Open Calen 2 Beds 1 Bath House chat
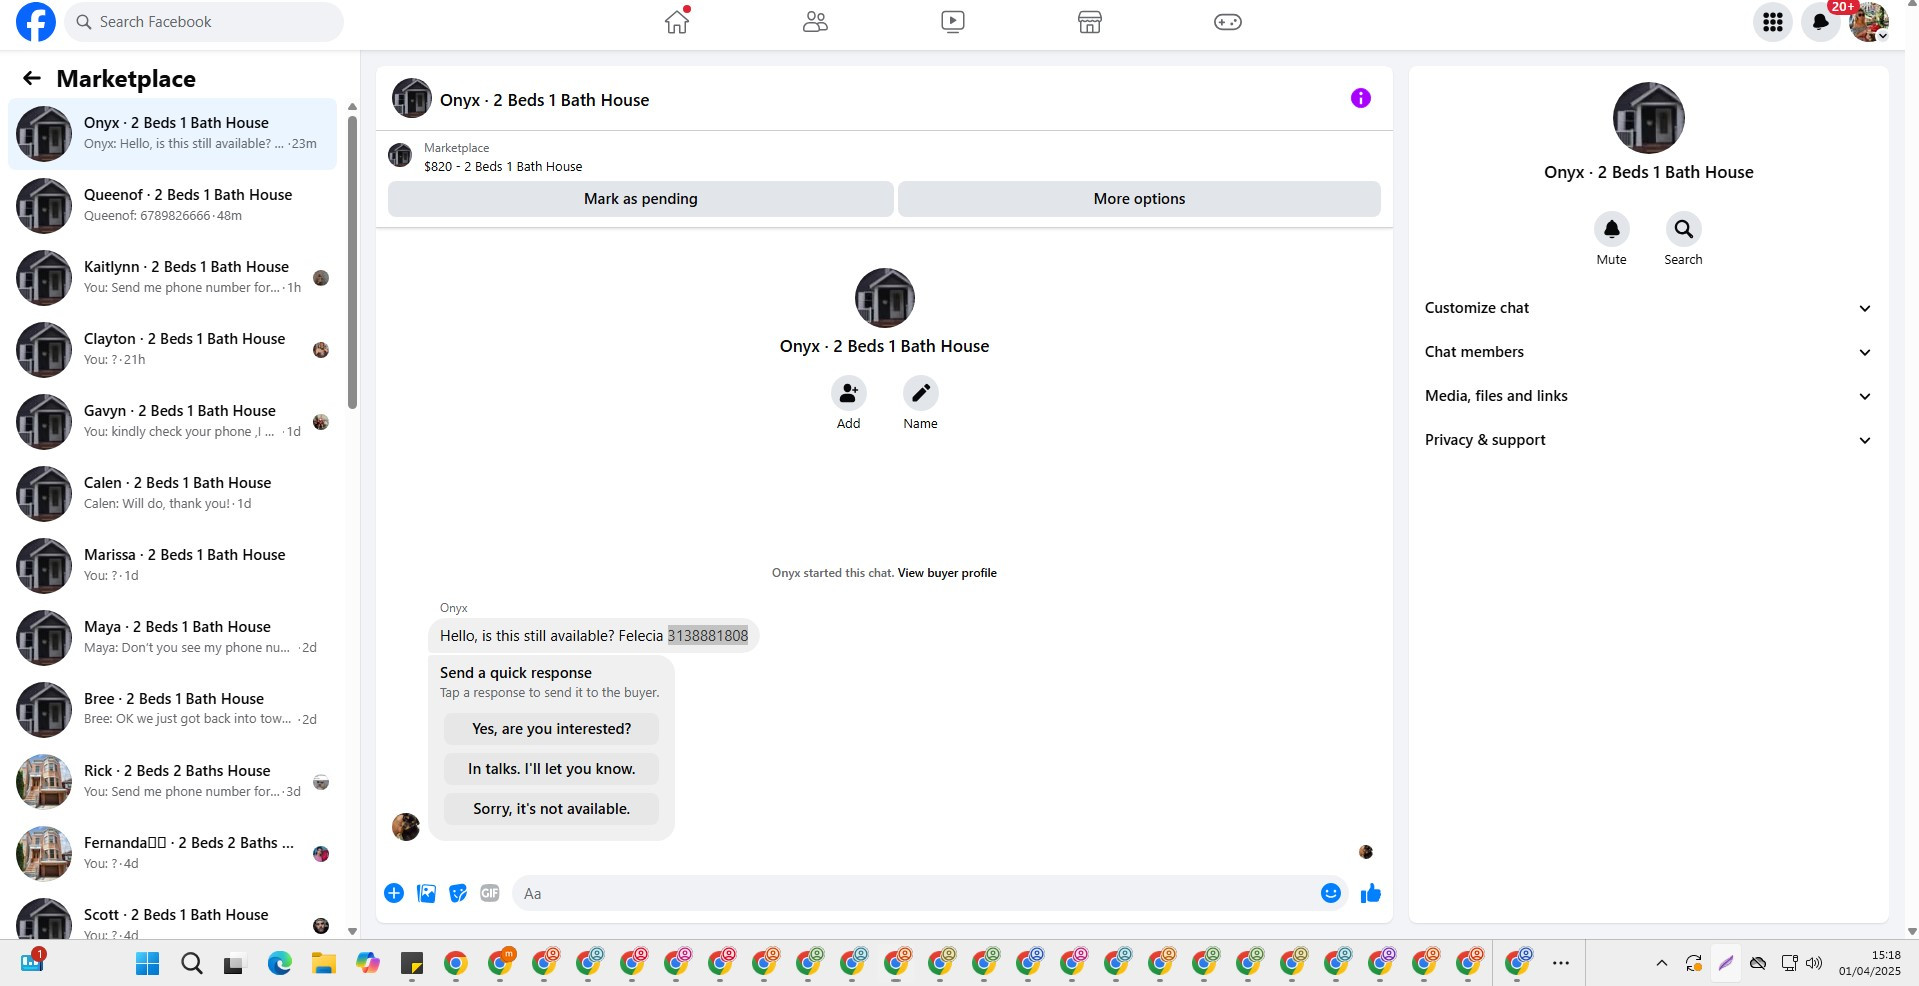Screen dimensions: 1919x986 [172, 494]
